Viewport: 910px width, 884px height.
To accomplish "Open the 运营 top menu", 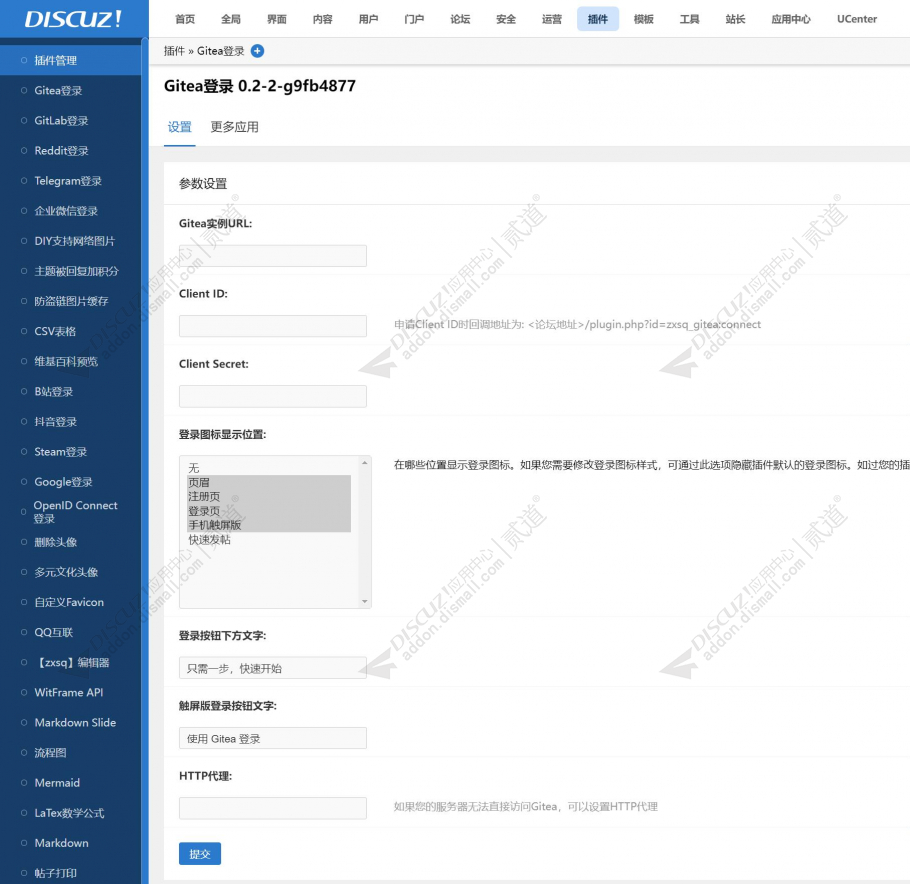I will 552,19.
